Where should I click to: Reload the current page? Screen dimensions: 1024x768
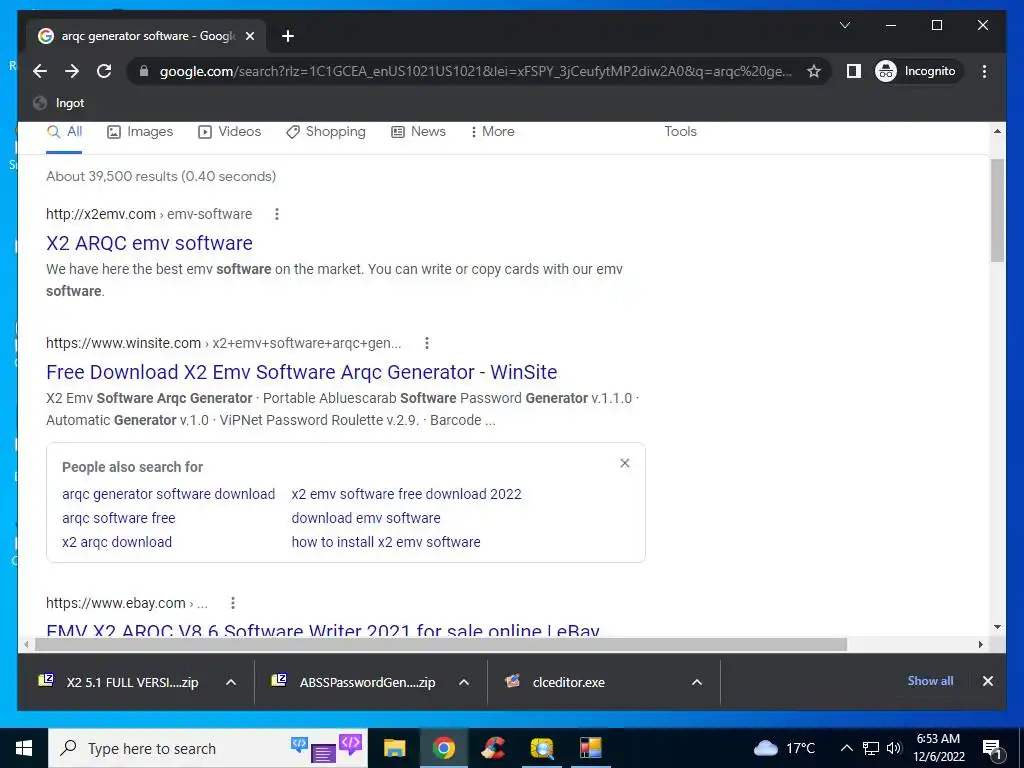pos(104,71)
